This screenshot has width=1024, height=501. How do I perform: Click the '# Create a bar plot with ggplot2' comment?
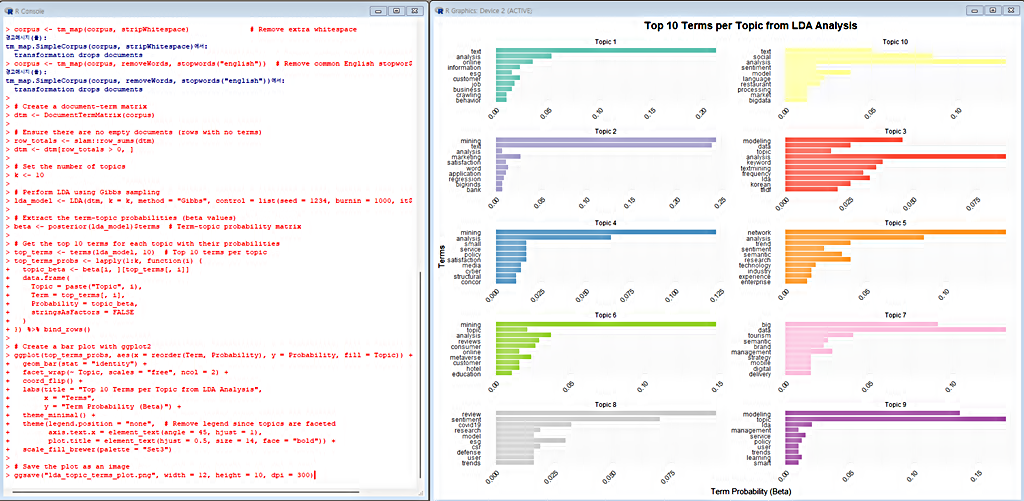tap(82, 346)
